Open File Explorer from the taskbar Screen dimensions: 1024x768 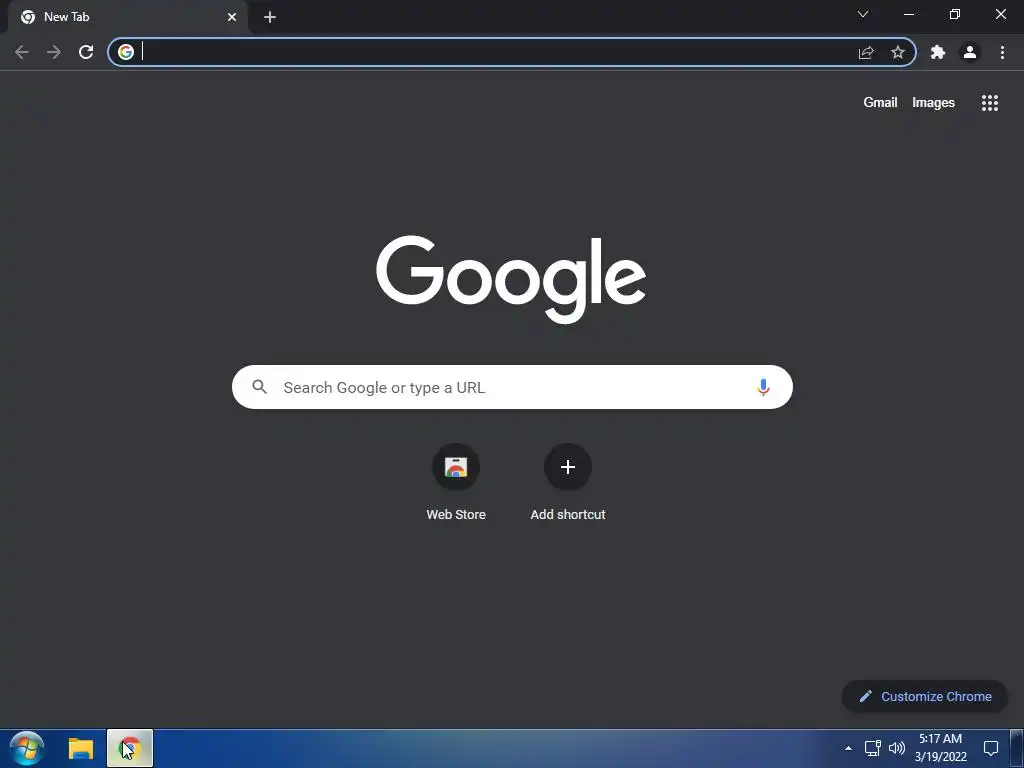(81, 748)
